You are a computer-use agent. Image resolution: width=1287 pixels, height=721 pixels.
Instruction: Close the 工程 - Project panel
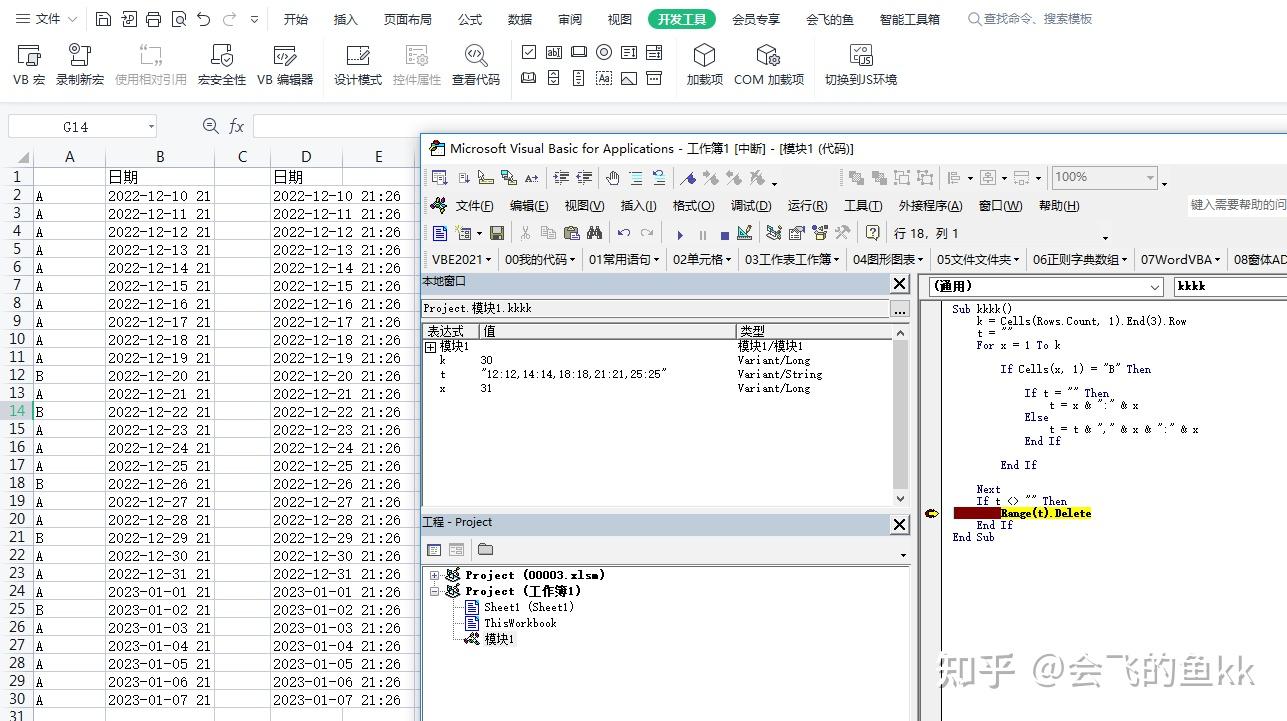(x=899, y=524)
